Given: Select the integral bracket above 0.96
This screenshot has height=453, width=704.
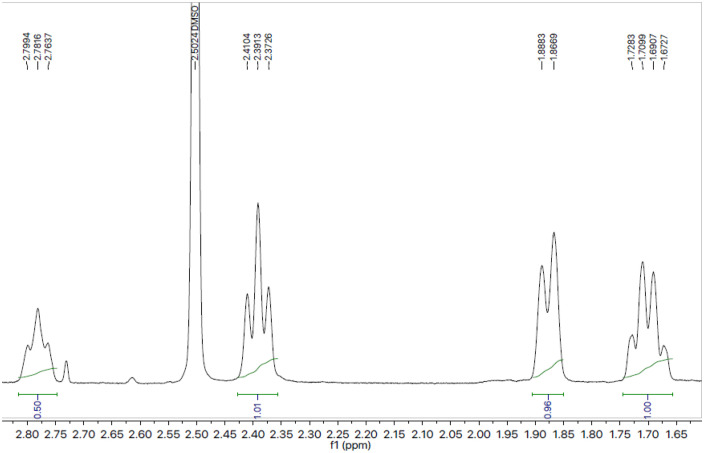Looking at the screenshot, I should 548,395.
